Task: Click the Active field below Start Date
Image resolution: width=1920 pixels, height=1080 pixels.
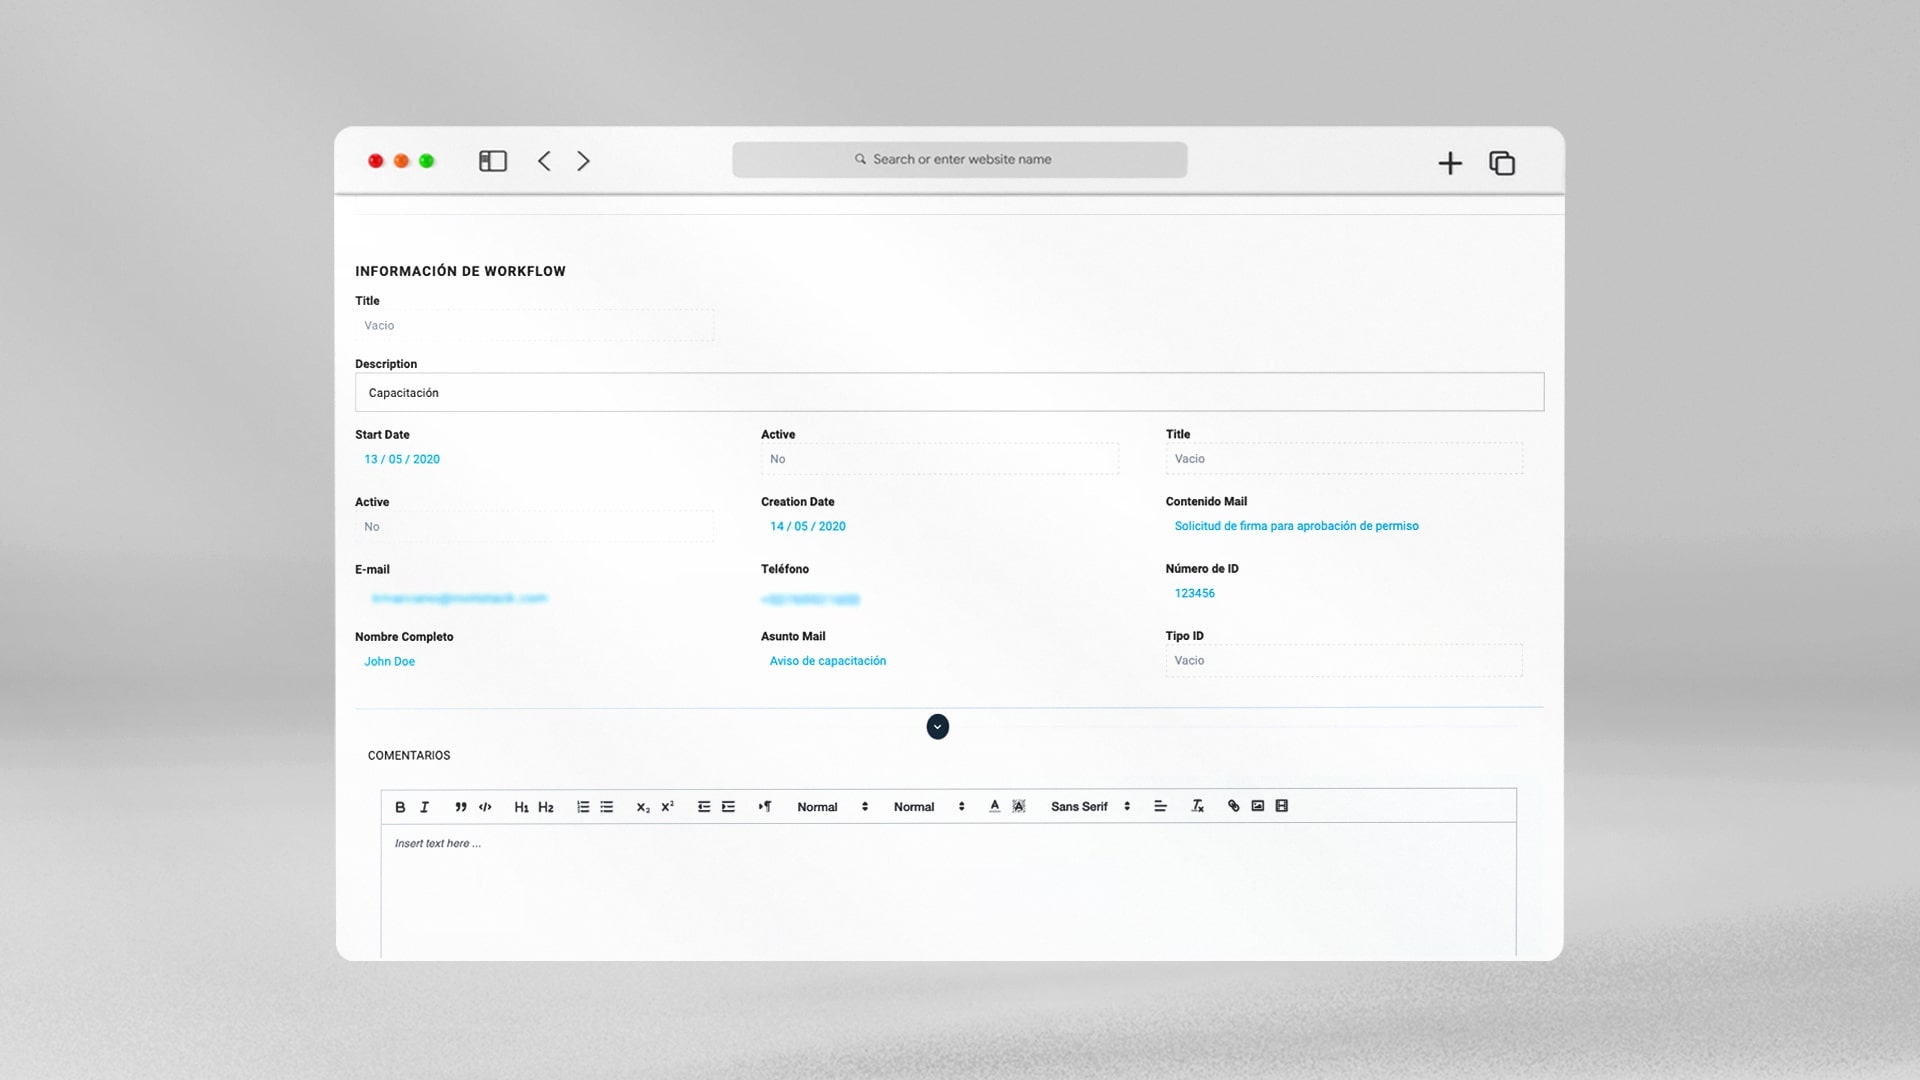Action: 535,527
